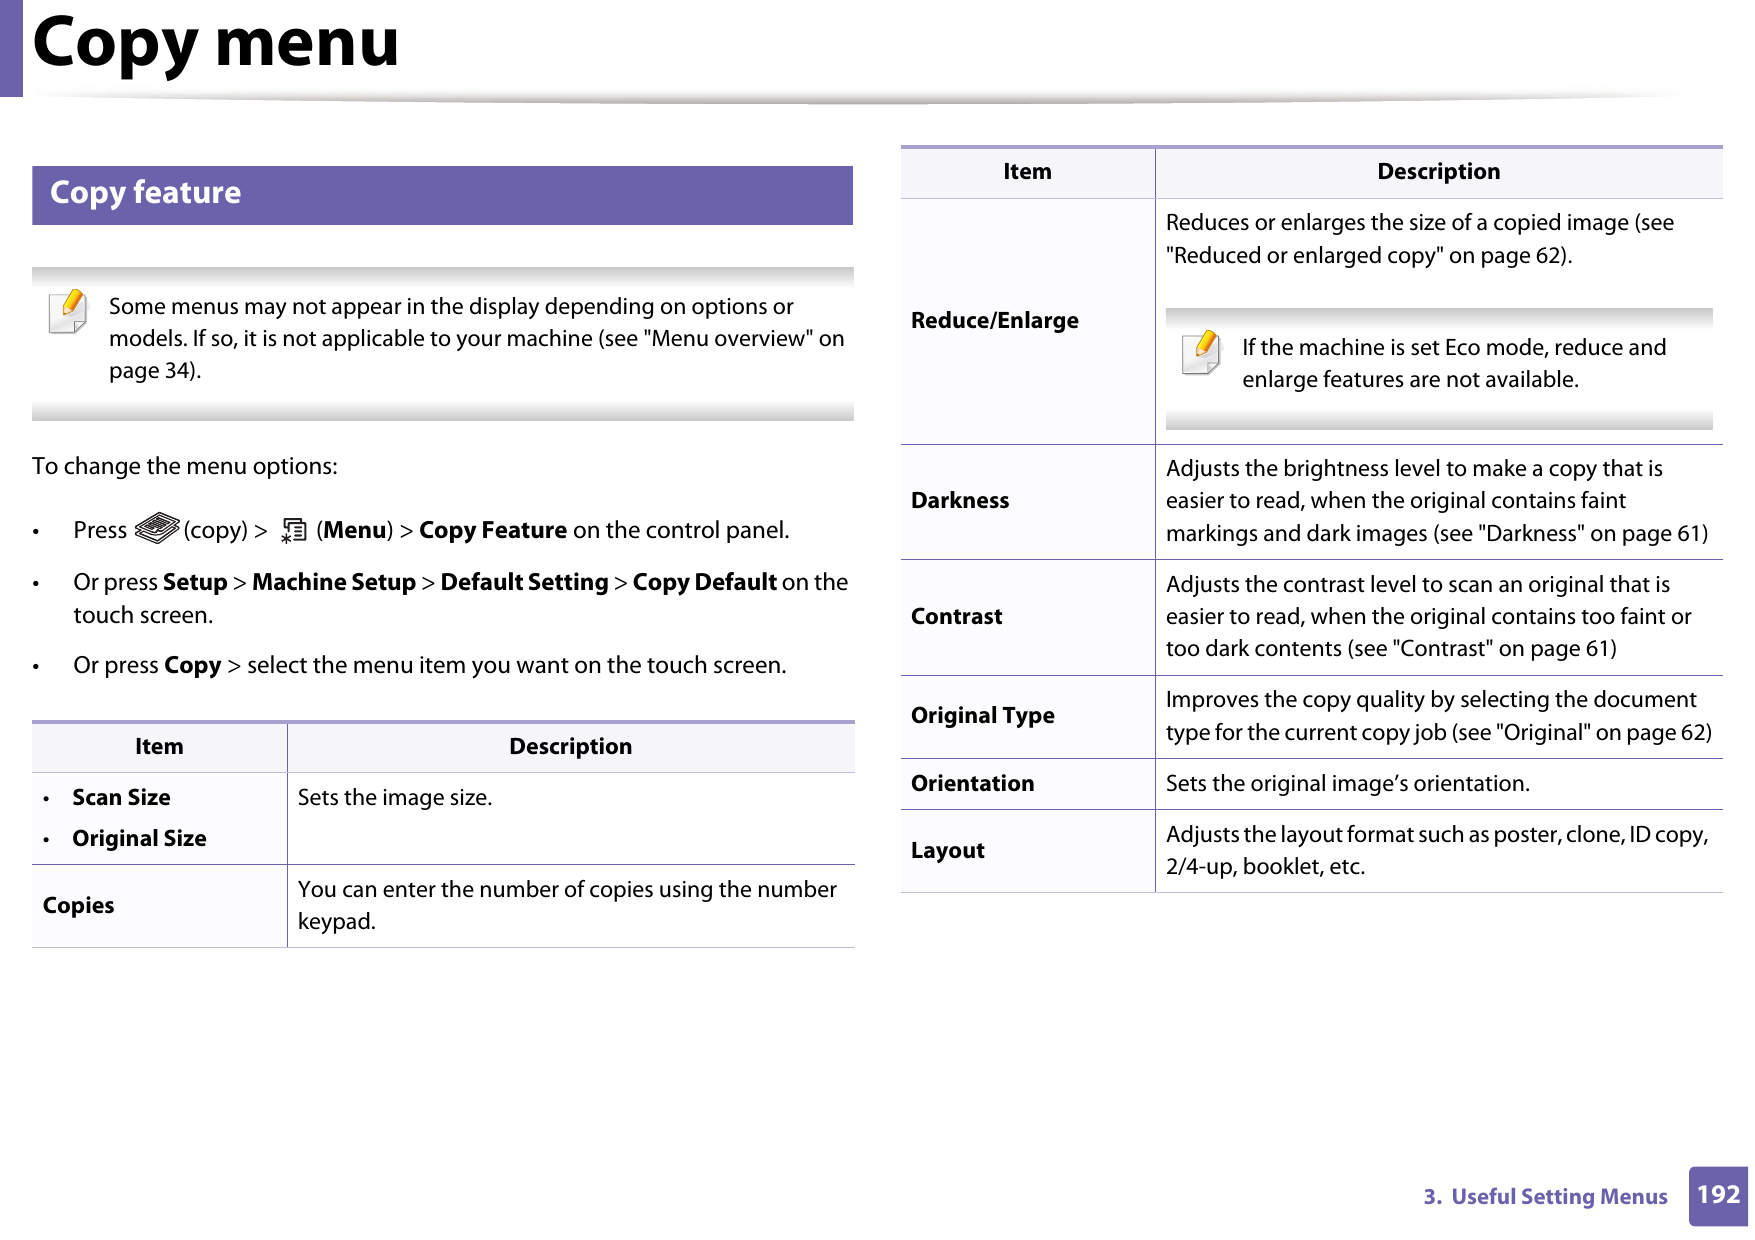Click the page number 192 badge

click(x=1718, y=1195)
